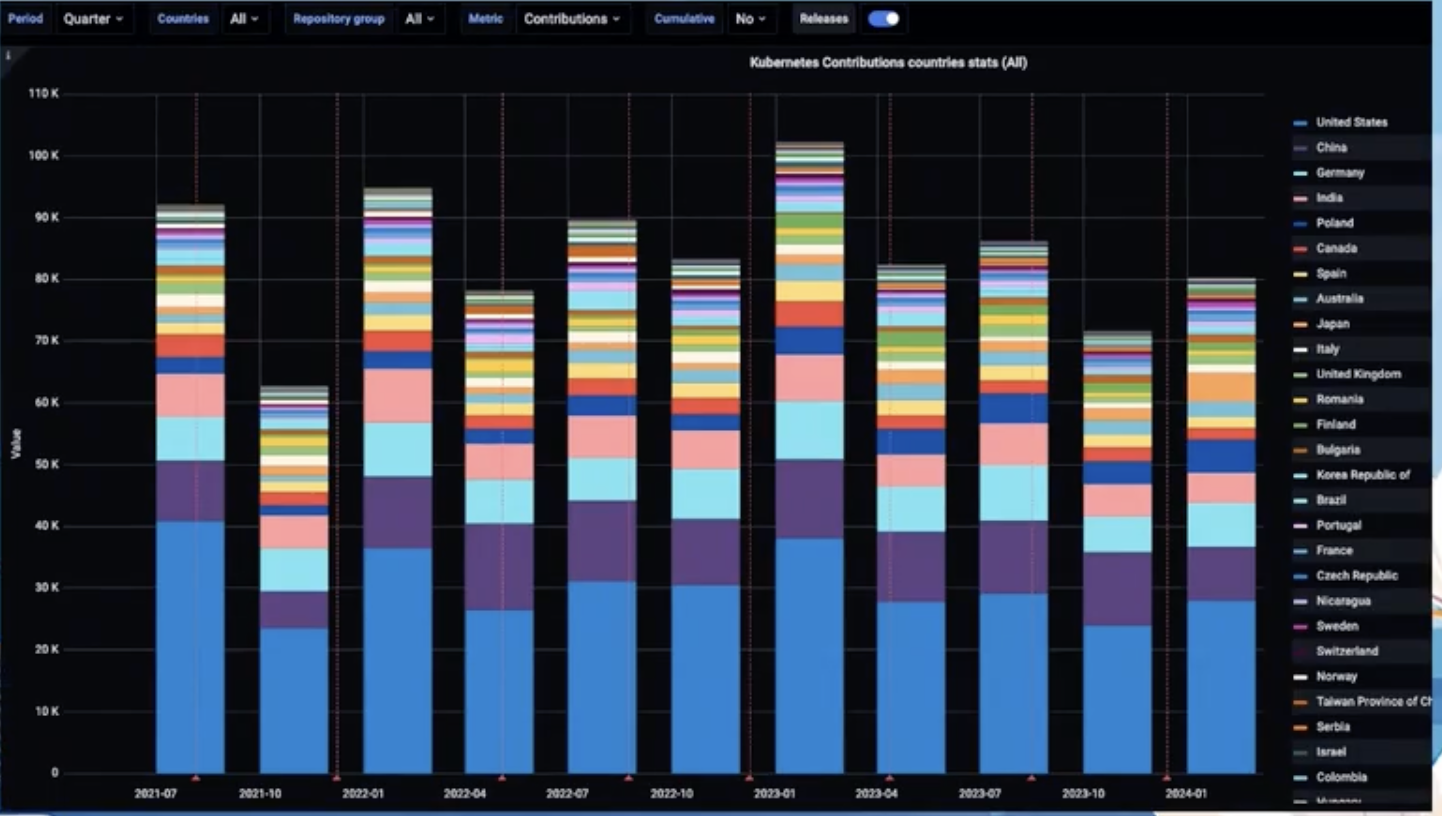
Task: Click the France legend entry
Action: tap(1334, 550)
